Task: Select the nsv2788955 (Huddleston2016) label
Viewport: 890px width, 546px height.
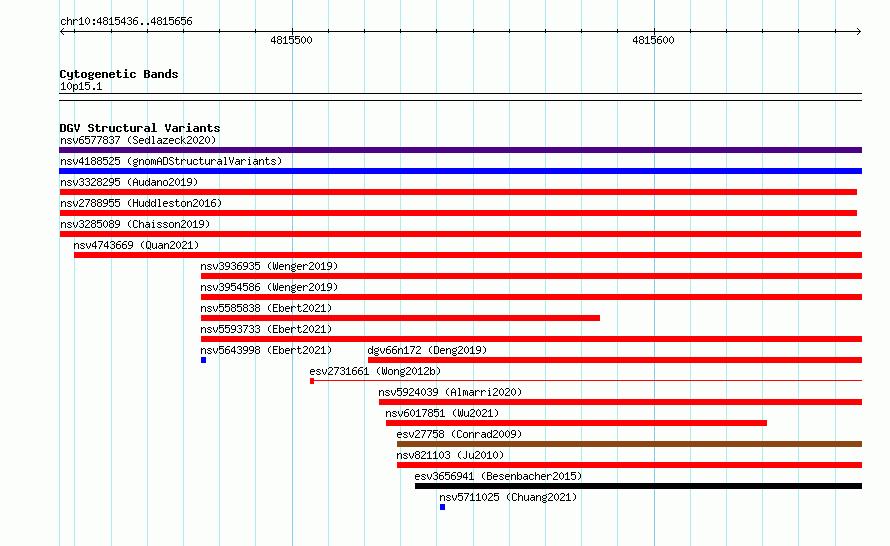Action: point(141,203)
